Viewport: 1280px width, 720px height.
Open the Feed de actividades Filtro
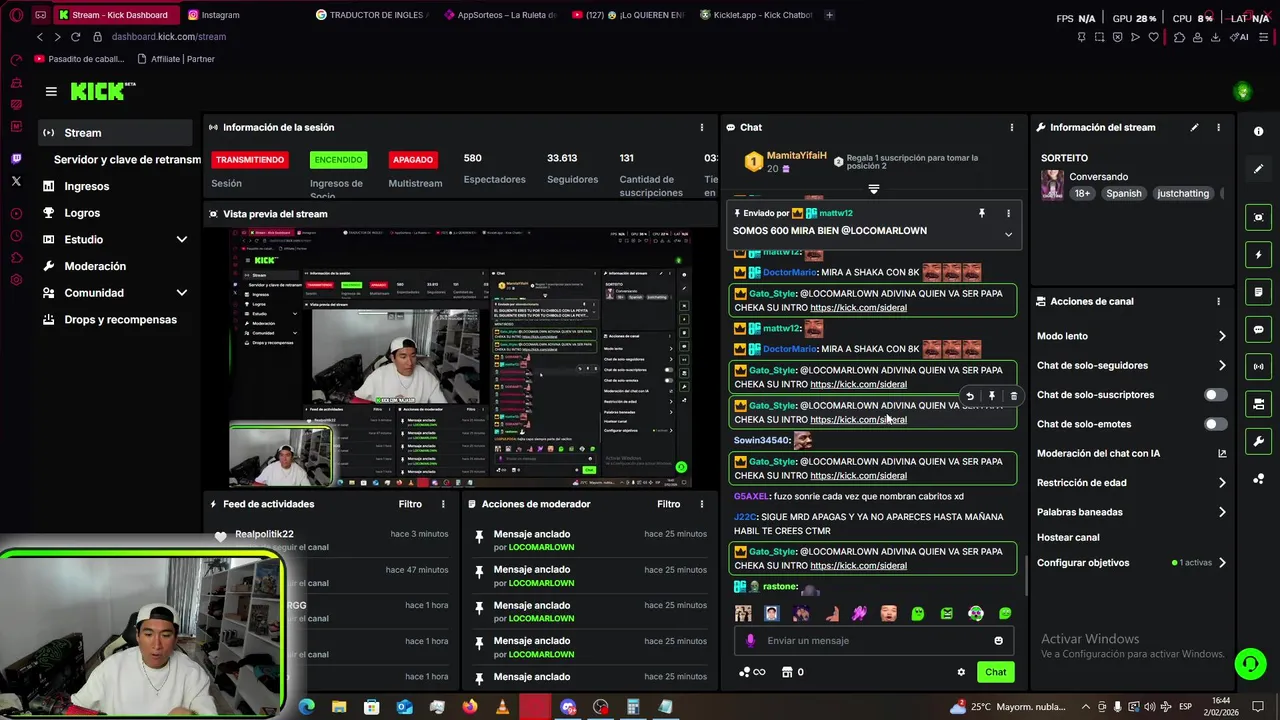(410, 504)
